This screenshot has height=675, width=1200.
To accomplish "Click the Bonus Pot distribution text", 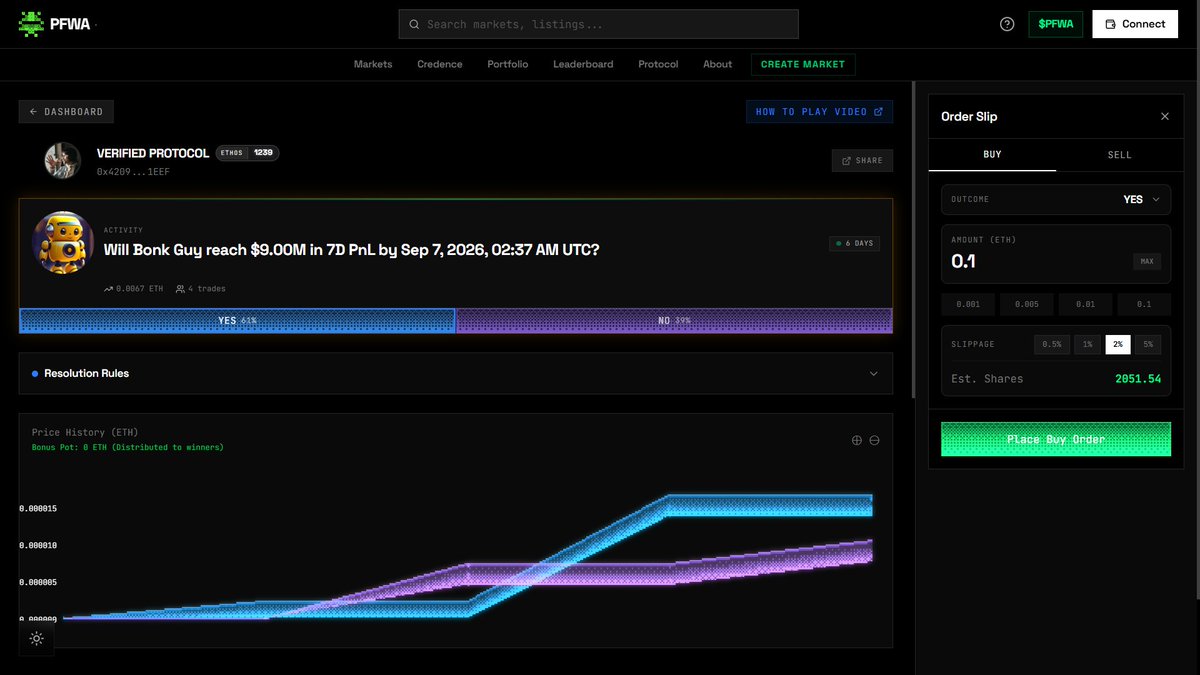I will (x=128, y=448).
